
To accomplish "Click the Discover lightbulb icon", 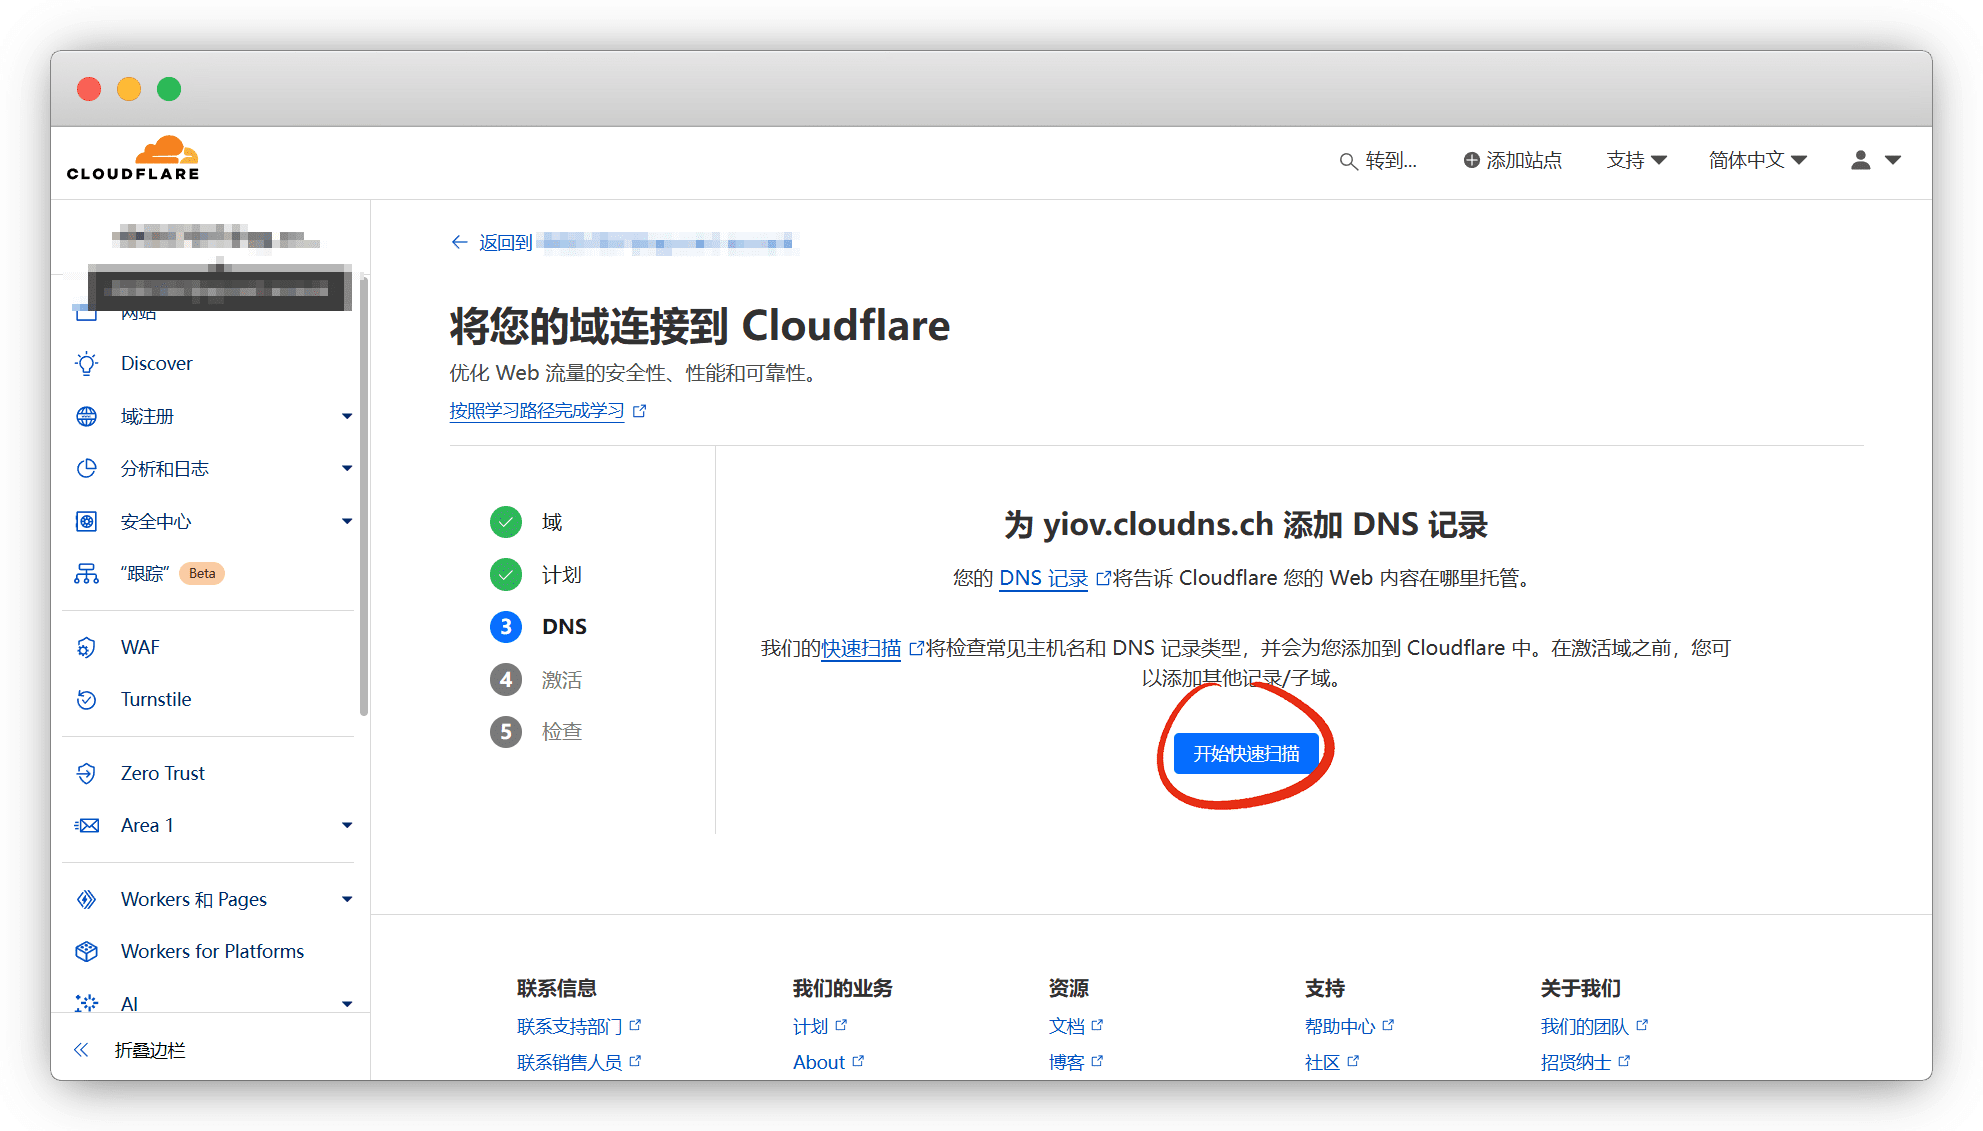I will [x=87, y=363].
